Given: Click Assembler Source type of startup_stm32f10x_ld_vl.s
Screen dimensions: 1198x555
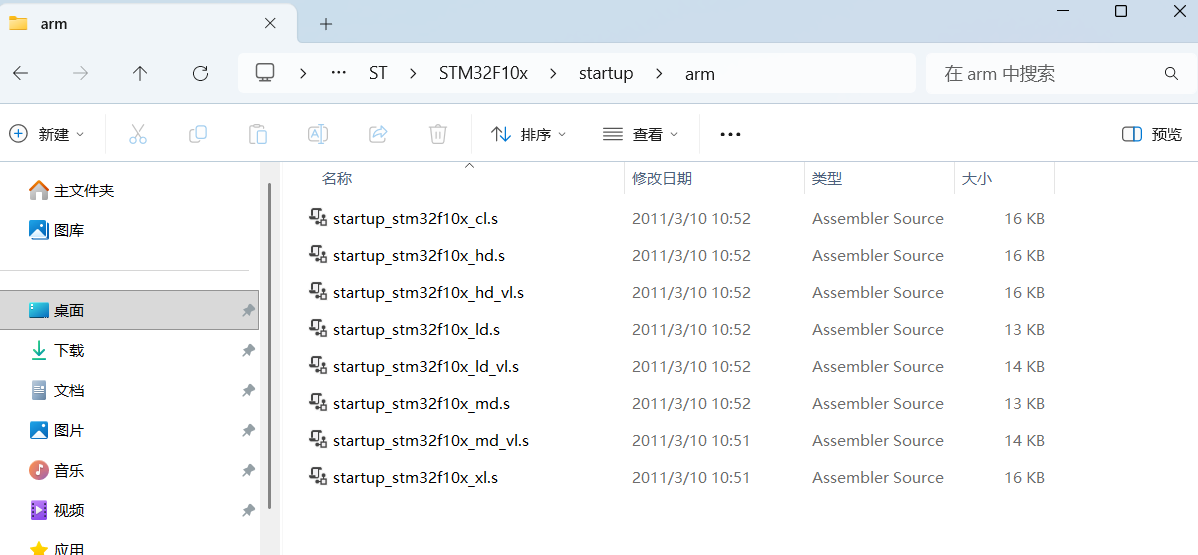Looking at the screenshot, I should (878, 366).
